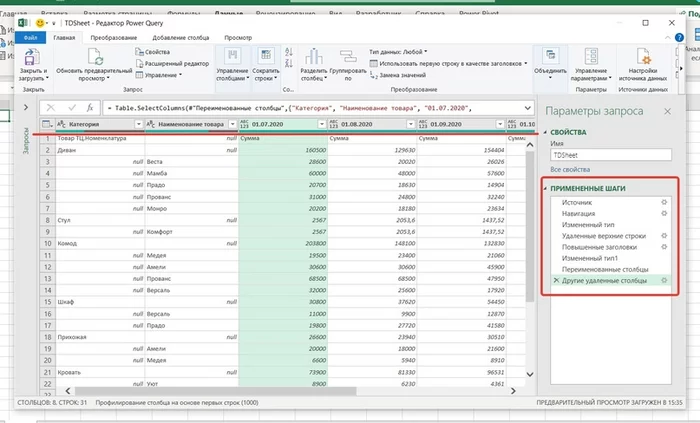Sort descending with the Z-A icon
700x423 pixels.
click(288, 63)
